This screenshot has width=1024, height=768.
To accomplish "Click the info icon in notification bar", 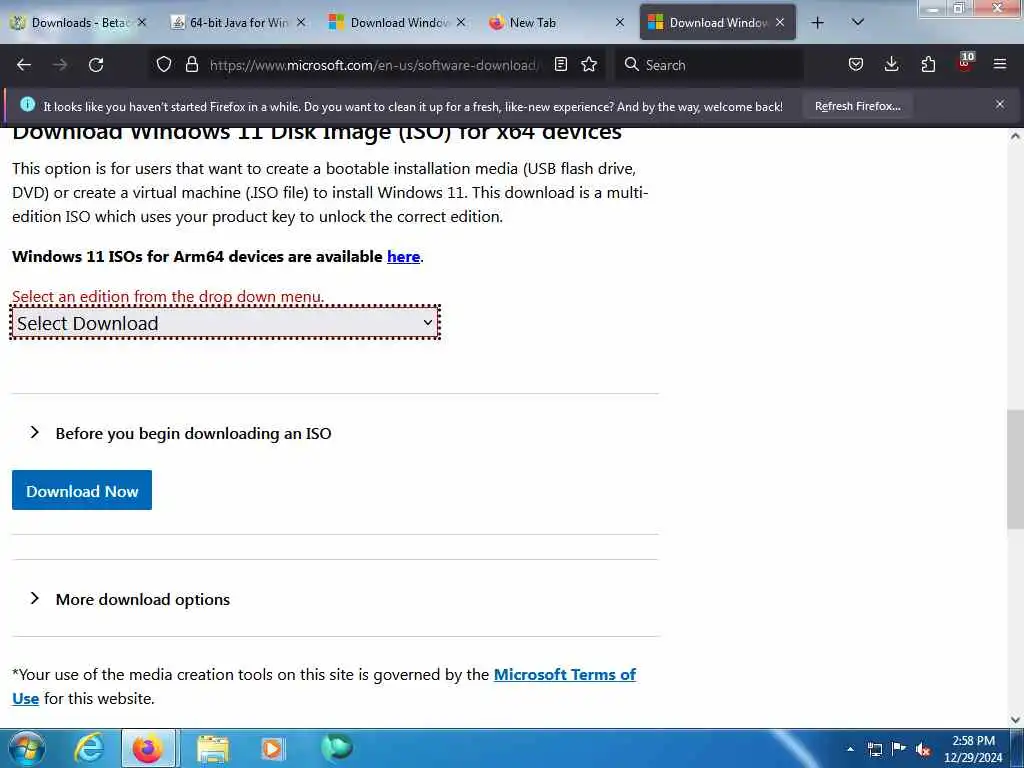I will coord(27,104).
